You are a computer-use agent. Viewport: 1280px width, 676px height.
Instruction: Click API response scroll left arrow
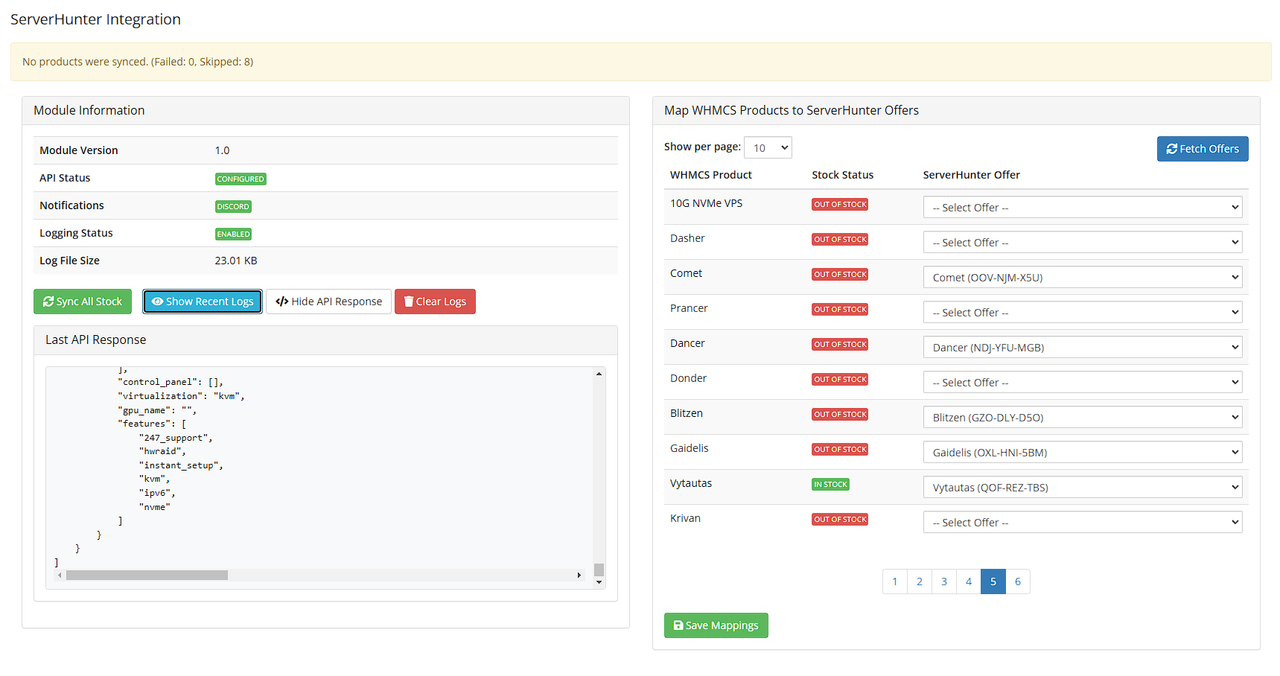[59, 575]
